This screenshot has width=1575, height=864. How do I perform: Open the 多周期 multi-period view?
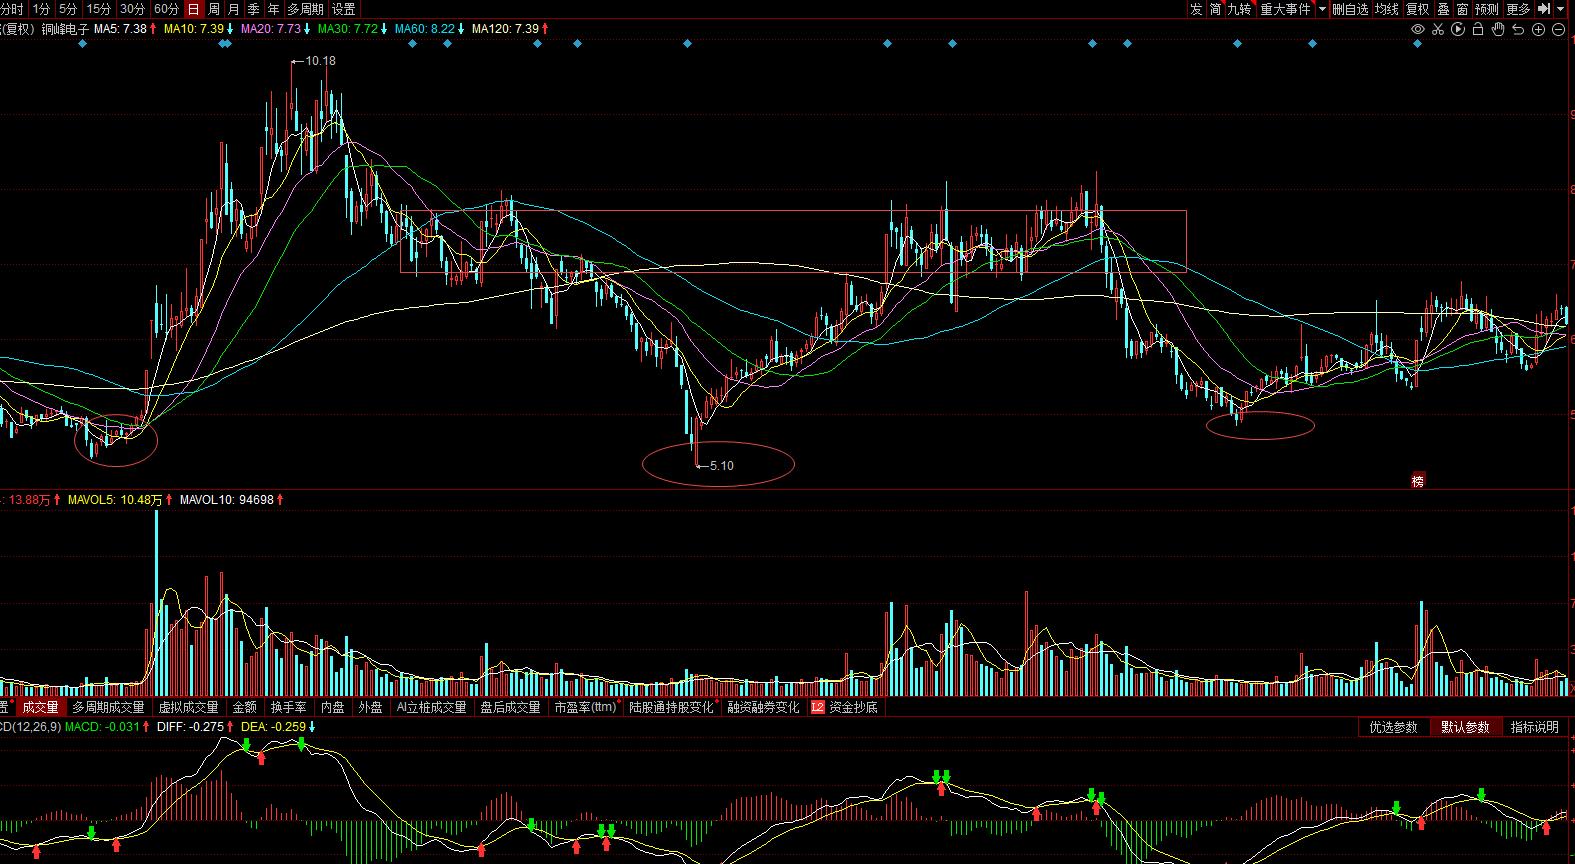click(306, 9)
